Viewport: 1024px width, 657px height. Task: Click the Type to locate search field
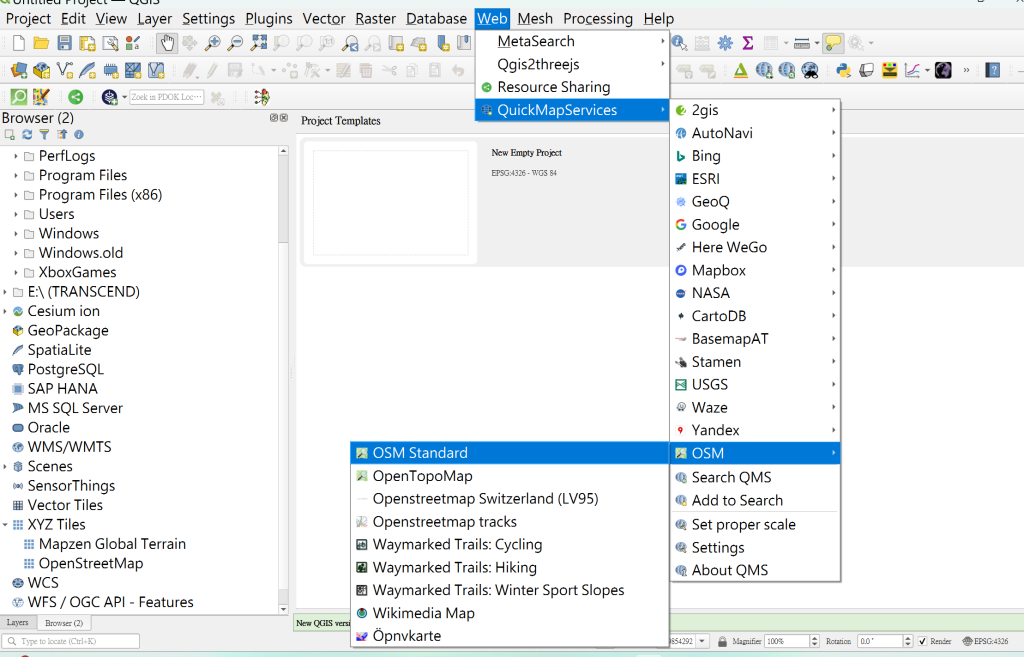(x=71, y=641)
